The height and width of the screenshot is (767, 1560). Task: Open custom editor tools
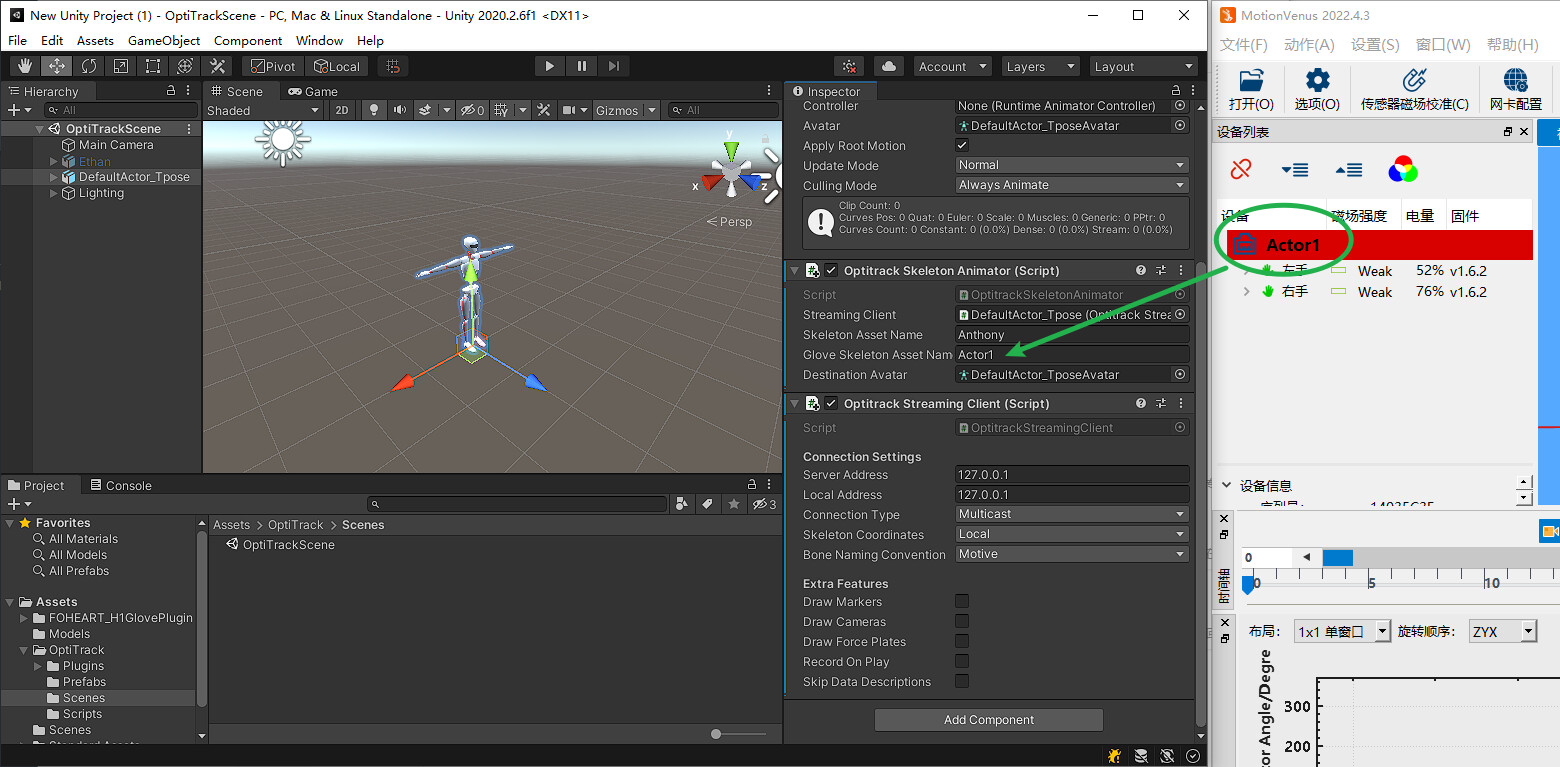(x=217, y=66)
